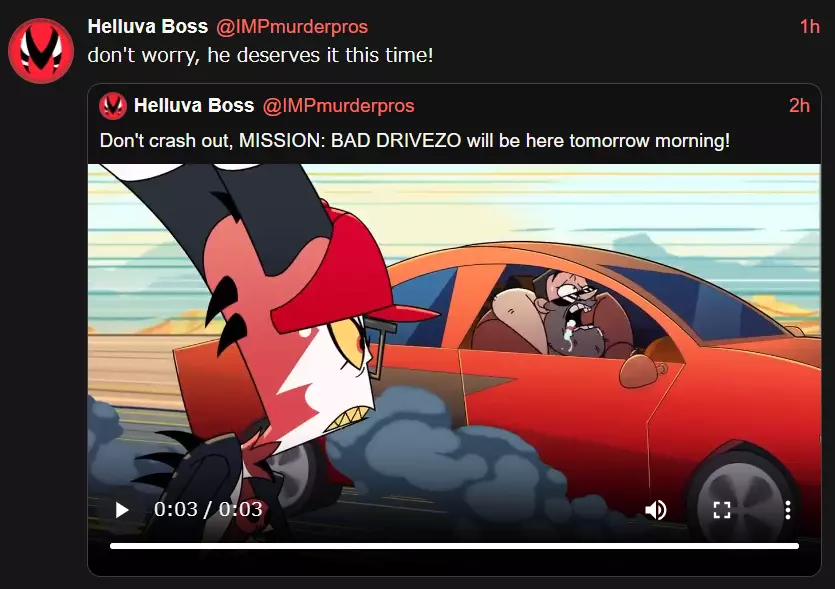
Task: Click the video play button
Action: tap(121, 510)
